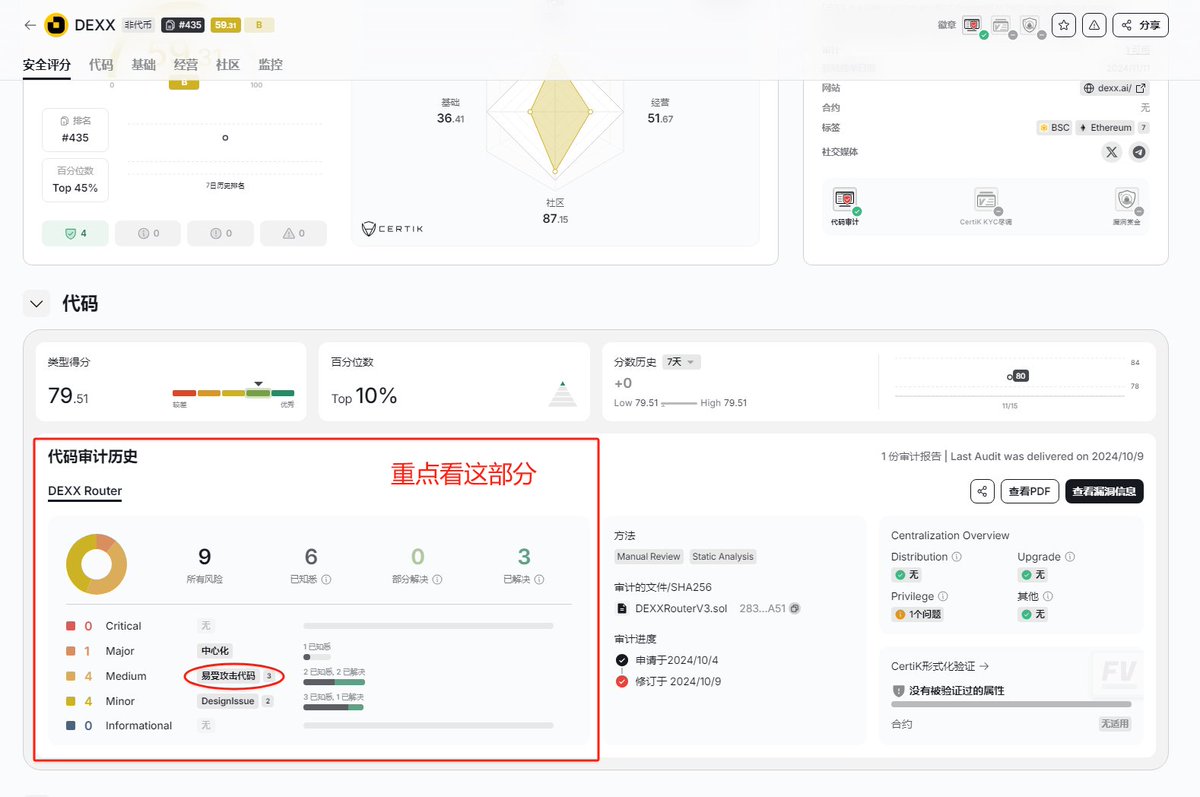Screen dimensions: 1200x797
Task: Switch to the 监控 tab
Action: [x=270, y=65]
